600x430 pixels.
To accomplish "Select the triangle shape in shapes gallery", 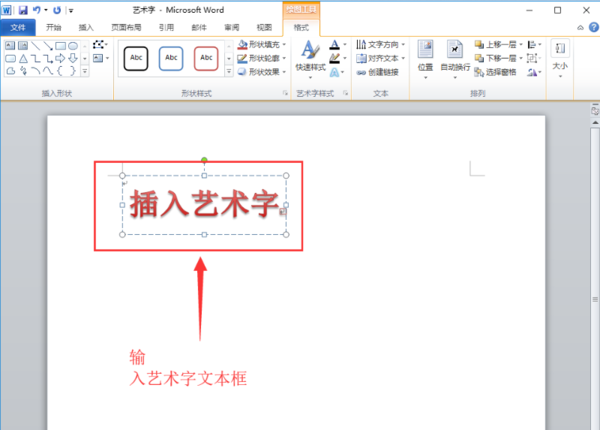I will (x=23, y=59).
